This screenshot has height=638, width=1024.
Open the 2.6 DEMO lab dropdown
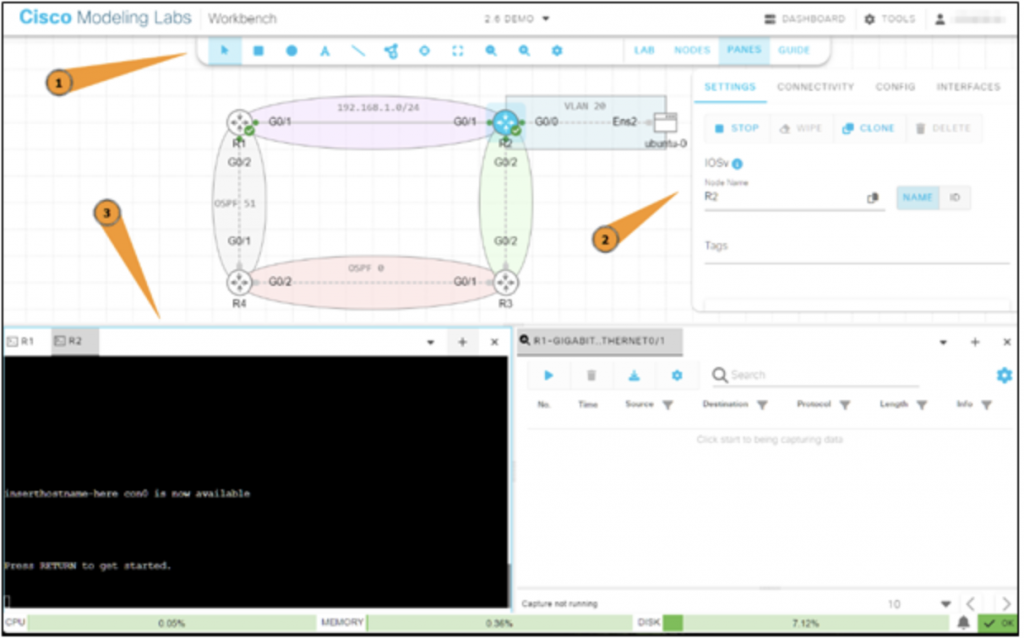tap(516, 18)
